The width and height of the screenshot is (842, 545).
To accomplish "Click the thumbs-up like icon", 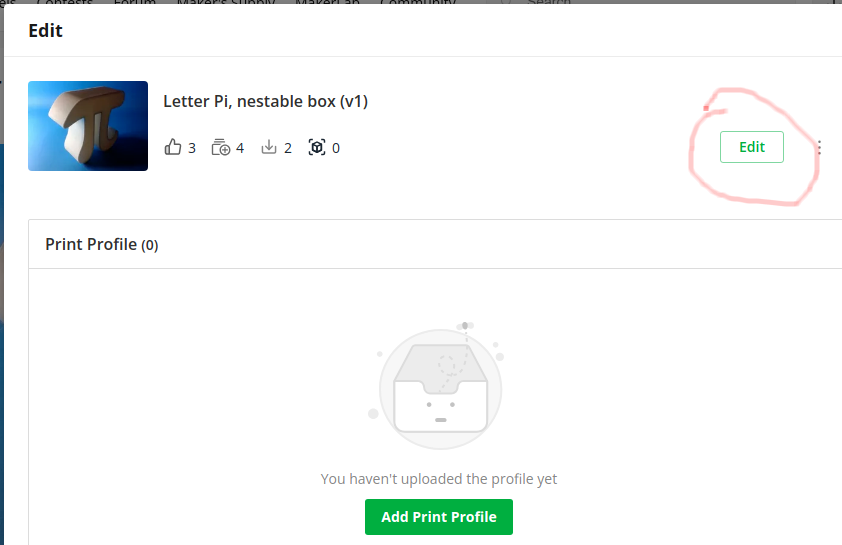I will click(173, 147).
